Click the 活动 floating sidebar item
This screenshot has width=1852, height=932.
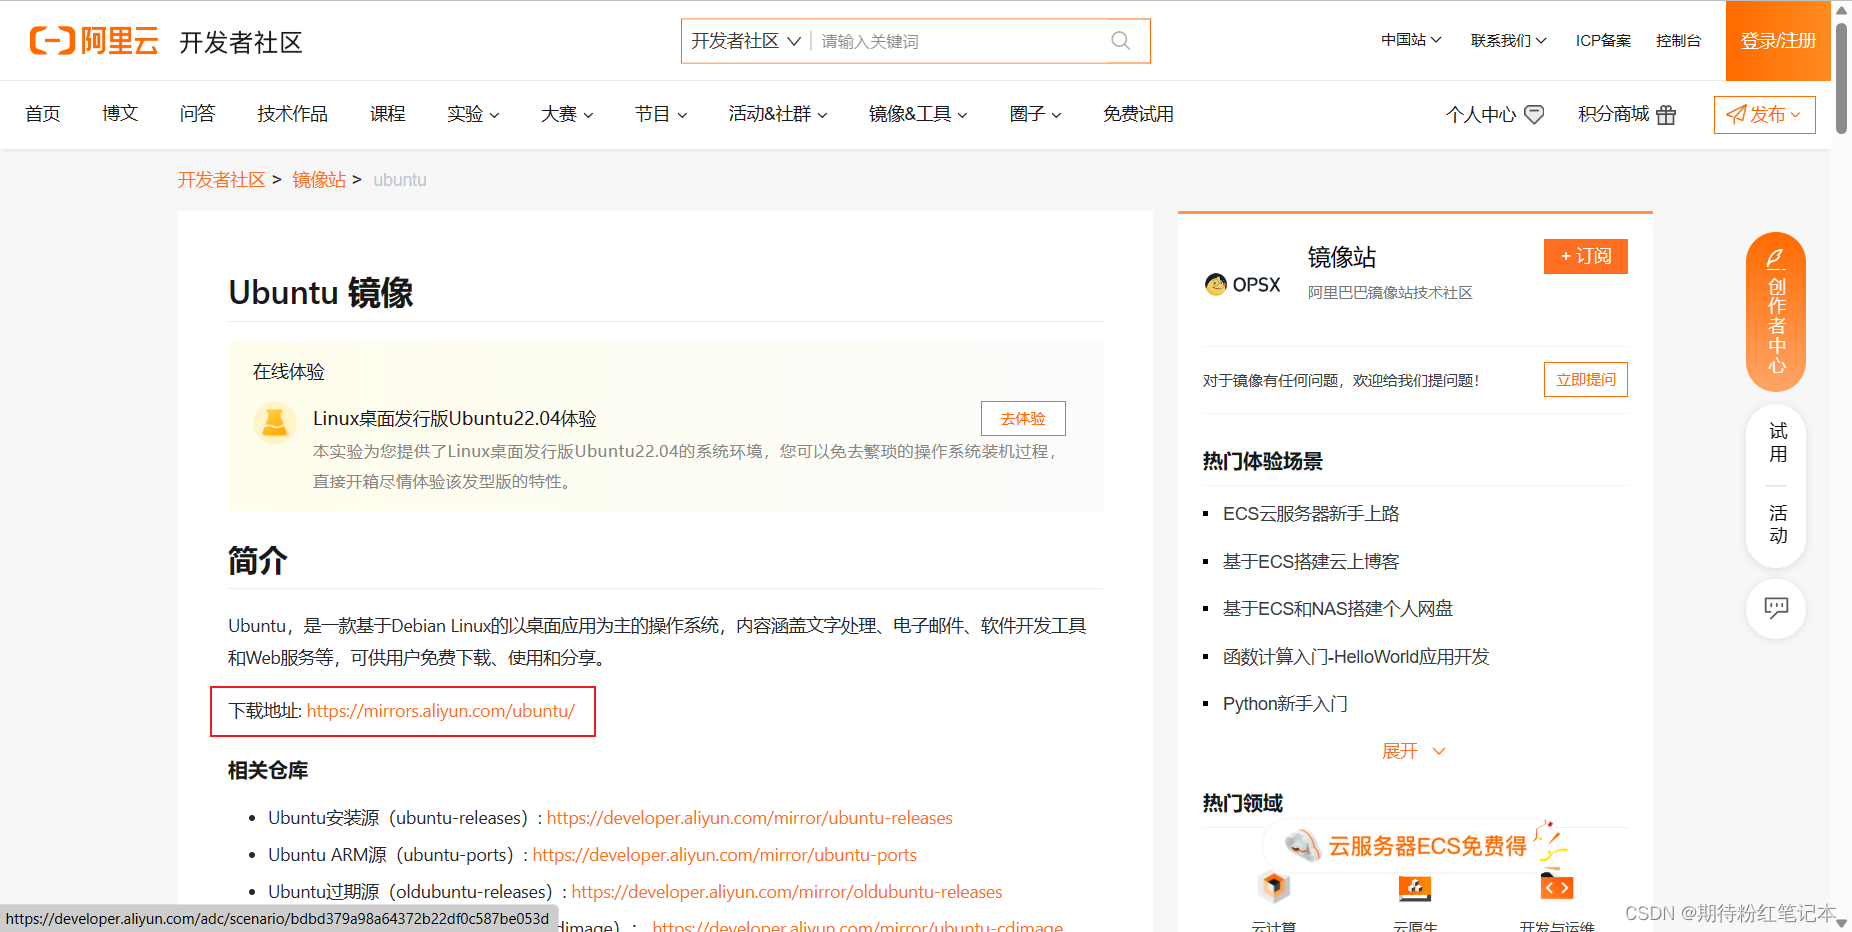pyautogui.click(x=1777, y=525)
